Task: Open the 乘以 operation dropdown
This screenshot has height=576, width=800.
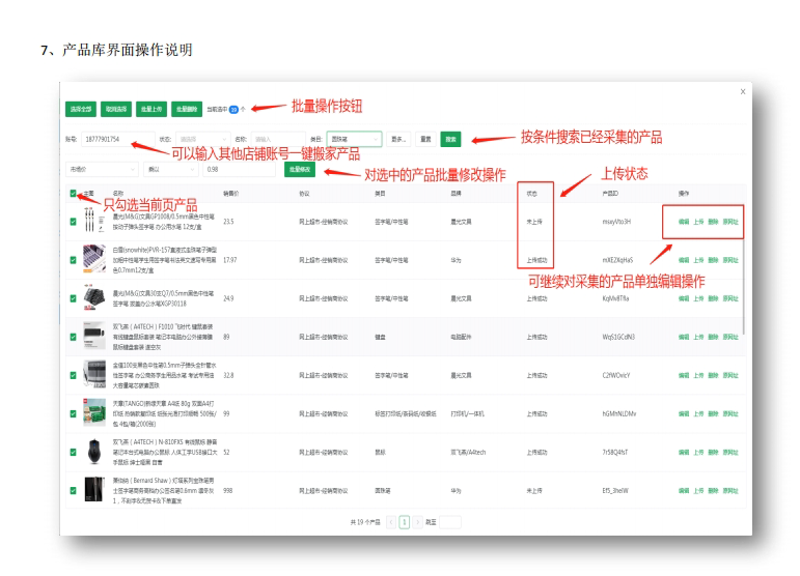Action: [x=171, y=169]
